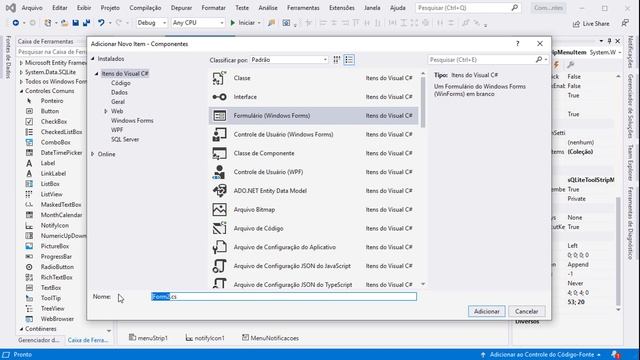This screenshot has width=640, height=360.
Task: Select the Arquivo Bitmap icon
Action: pyautogui.click(x=219, y=209)
